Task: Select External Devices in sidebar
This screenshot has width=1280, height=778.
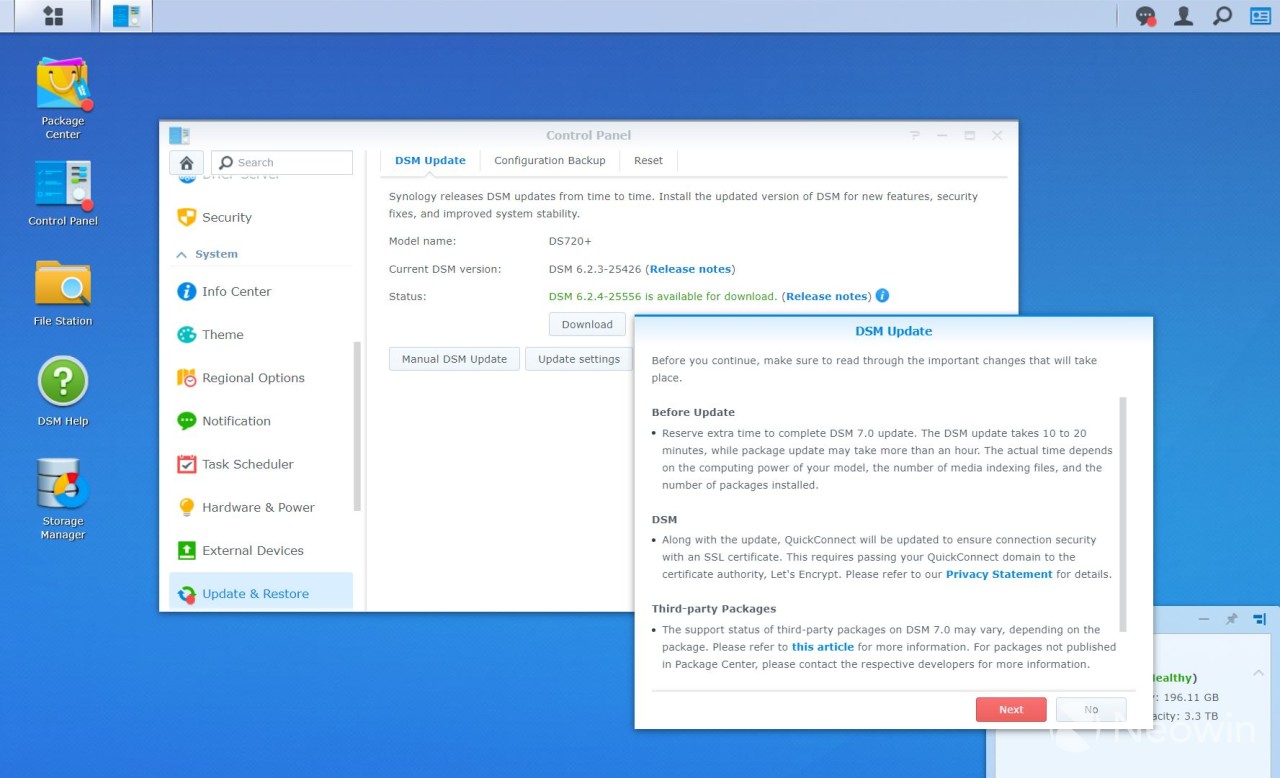Action: (x=261, y=550)
